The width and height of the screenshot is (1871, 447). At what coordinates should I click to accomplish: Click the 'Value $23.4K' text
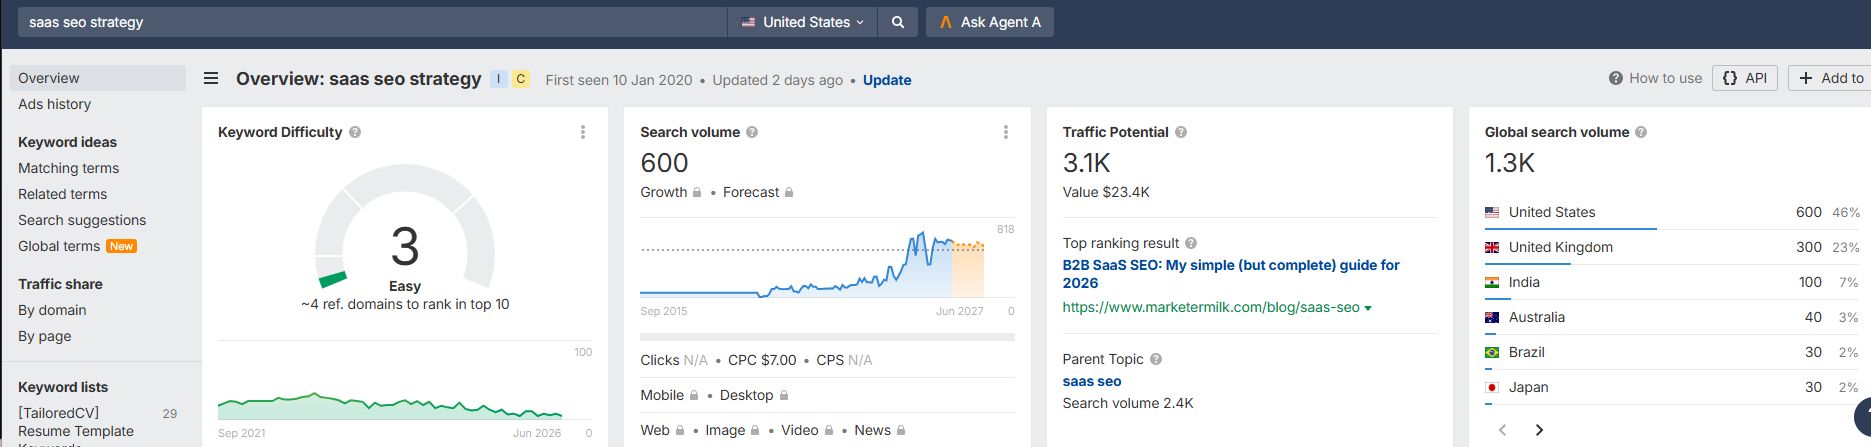click(1106, 192)
